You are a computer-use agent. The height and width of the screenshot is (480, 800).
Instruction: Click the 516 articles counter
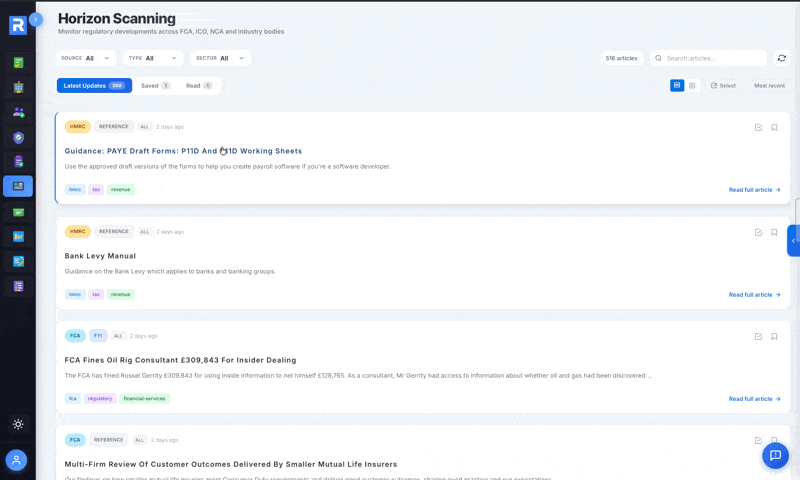[x=621, y=58]
